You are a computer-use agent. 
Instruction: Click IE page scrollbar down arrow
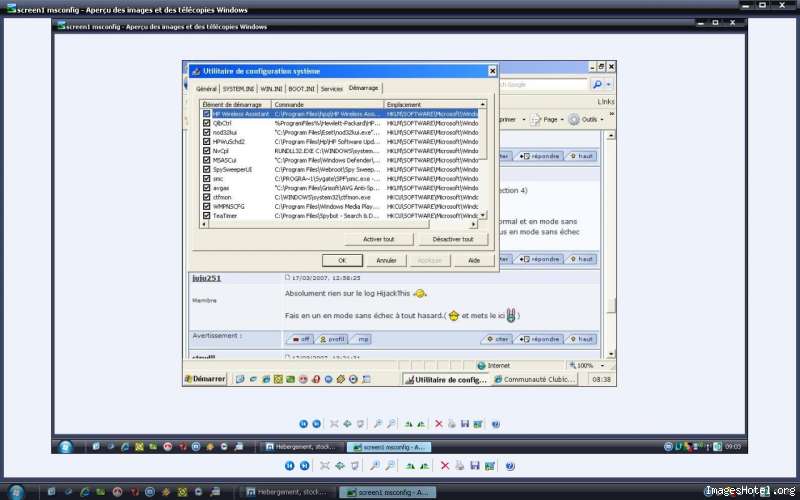click(x=611, y=354)
